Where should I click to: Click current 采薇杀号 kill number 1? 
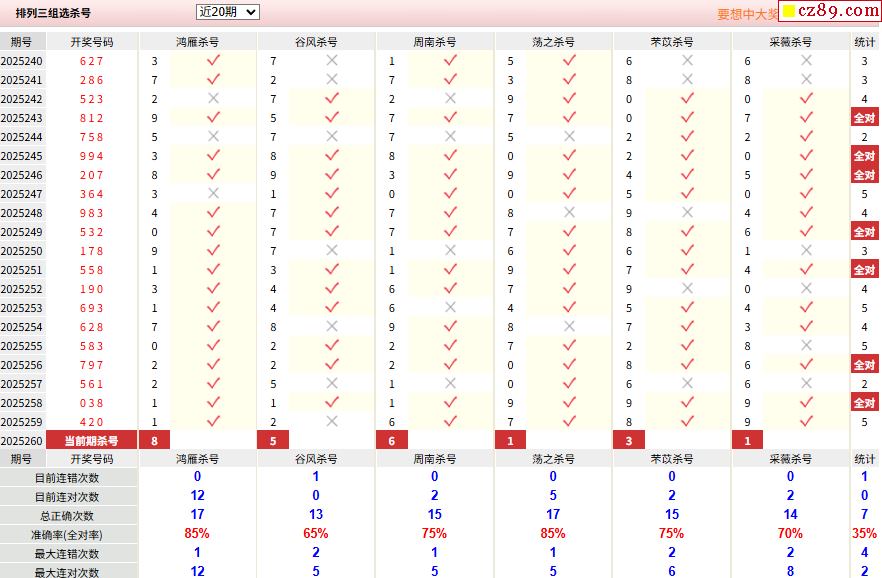tap(748, 440)
